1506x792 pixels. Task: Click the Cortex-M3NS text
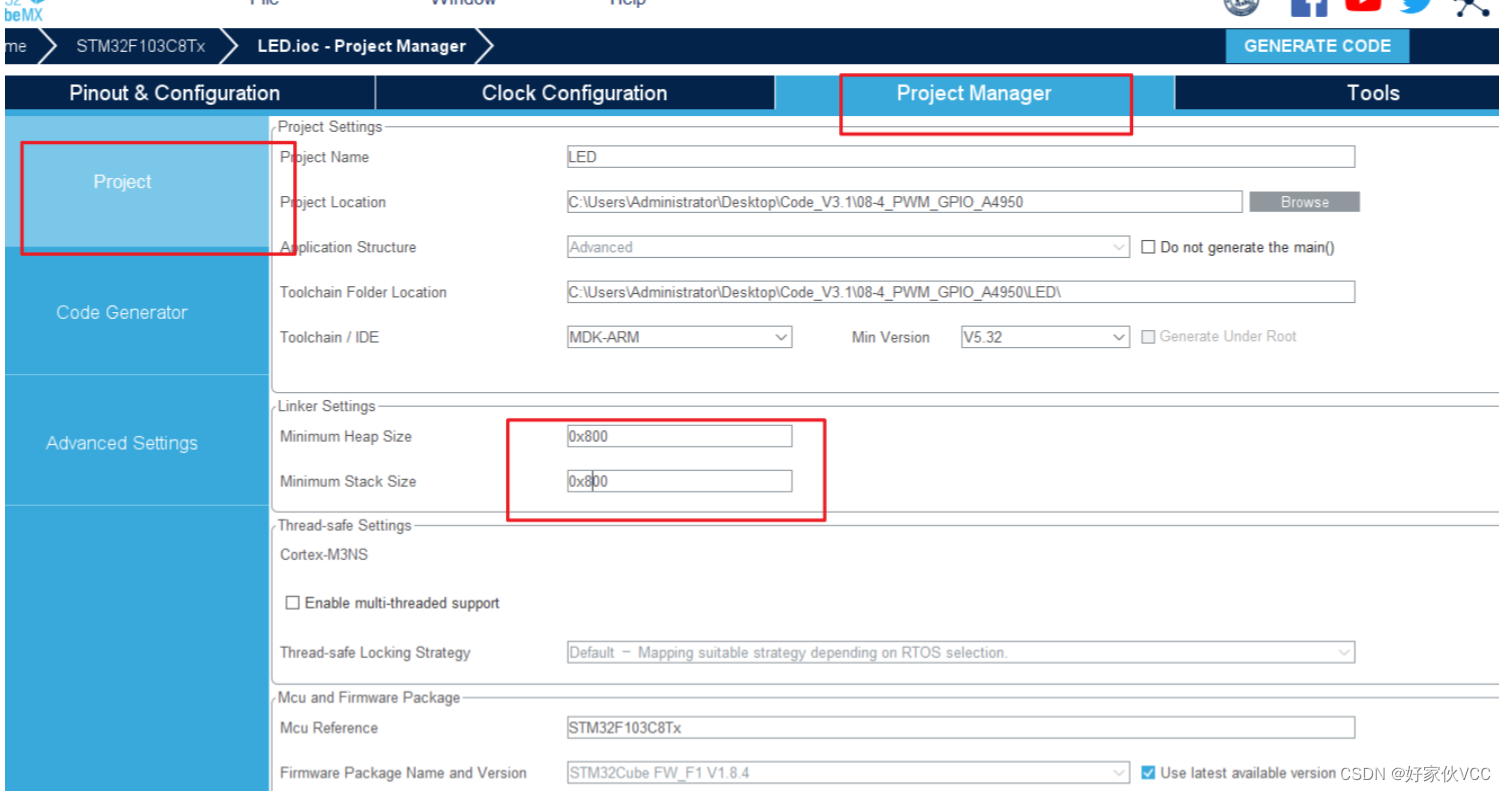point(324,555)
